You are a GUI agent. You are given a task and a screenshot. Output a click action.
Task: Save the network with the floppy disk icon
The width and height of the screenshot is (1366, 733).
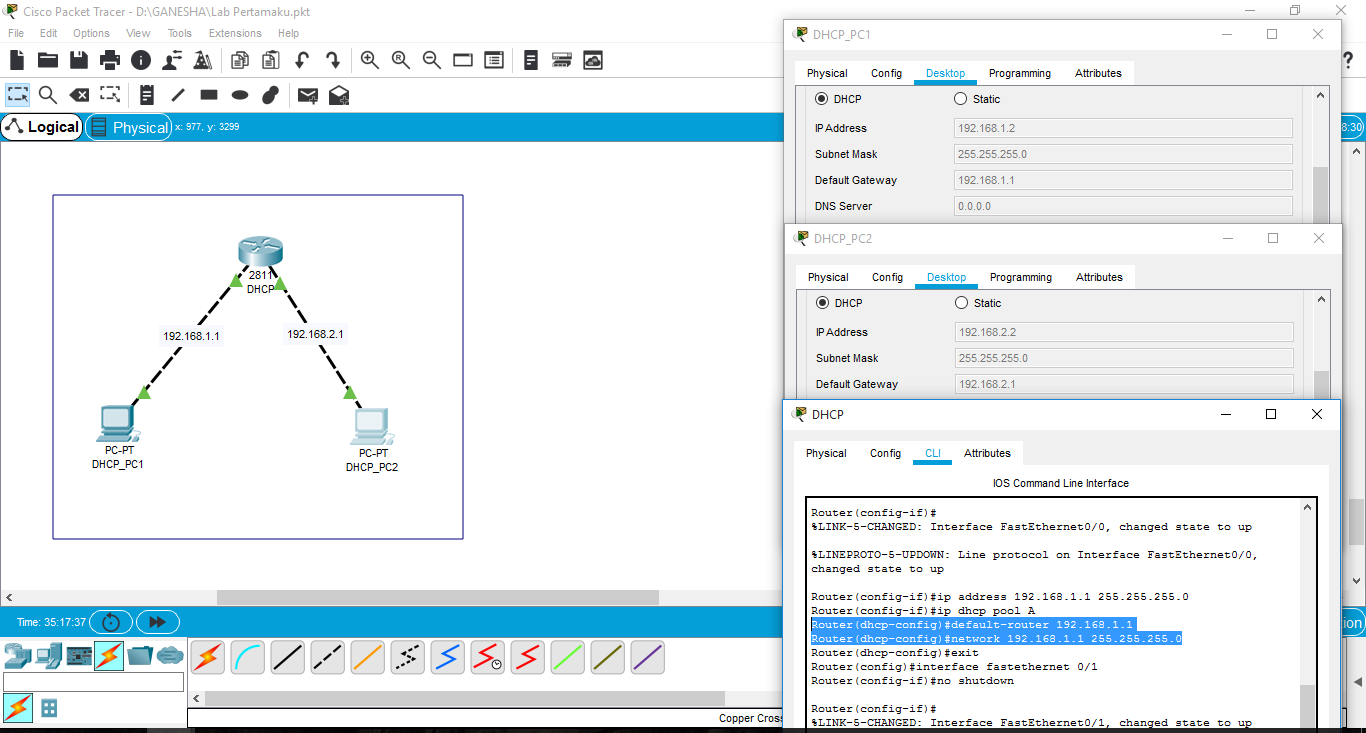[79, 60]
